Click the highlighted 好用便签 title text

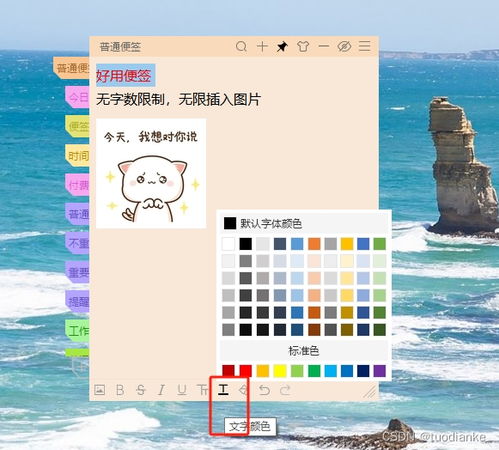click(x=124, y=76)
